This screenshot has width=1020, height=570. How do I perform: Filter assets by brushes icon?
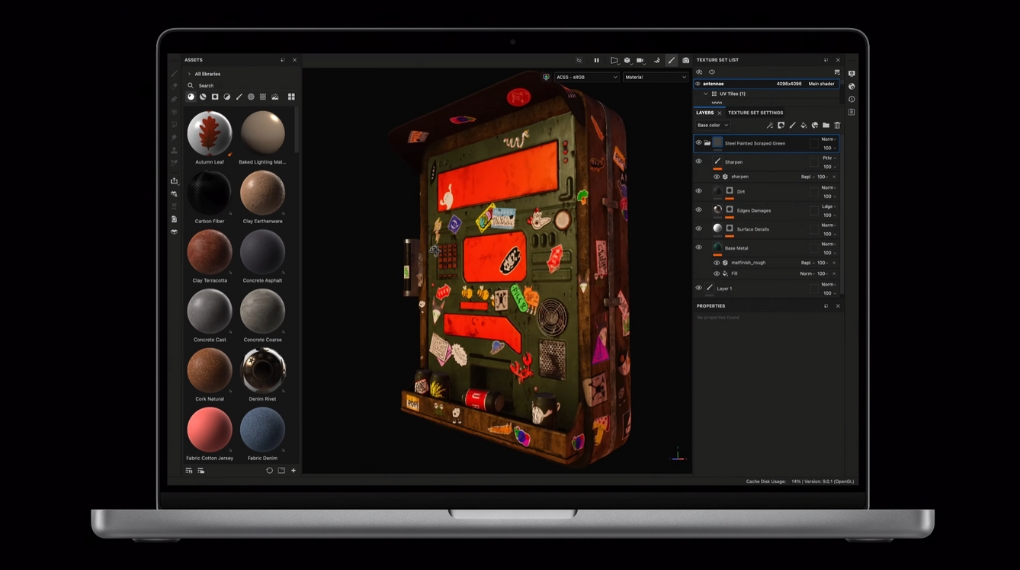(x=238, y=97)
